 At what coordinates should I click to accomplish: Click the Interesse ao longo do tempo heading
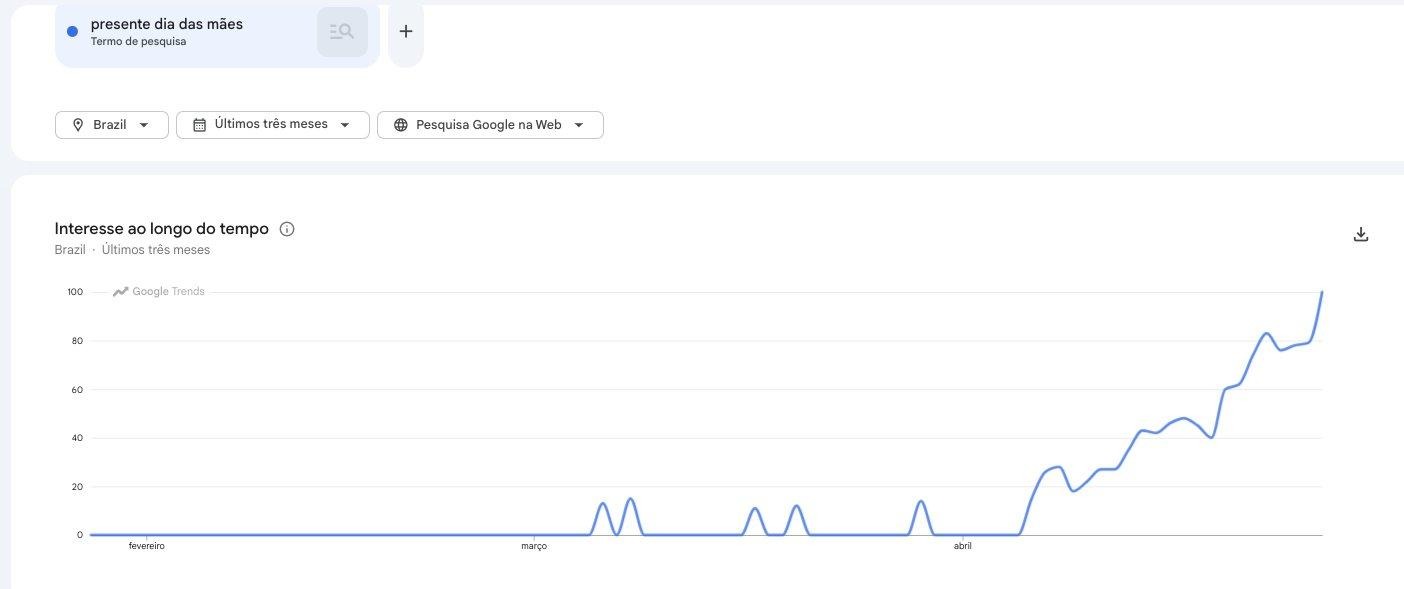tap(162, 229)
